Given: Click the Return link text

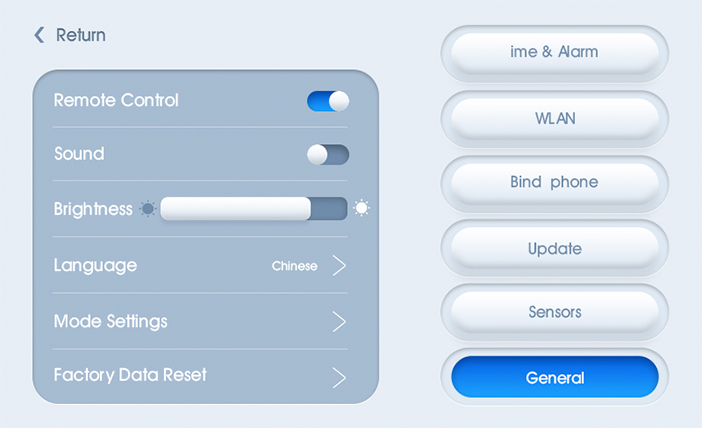Looking at the screenshot, I should (80, 35).
